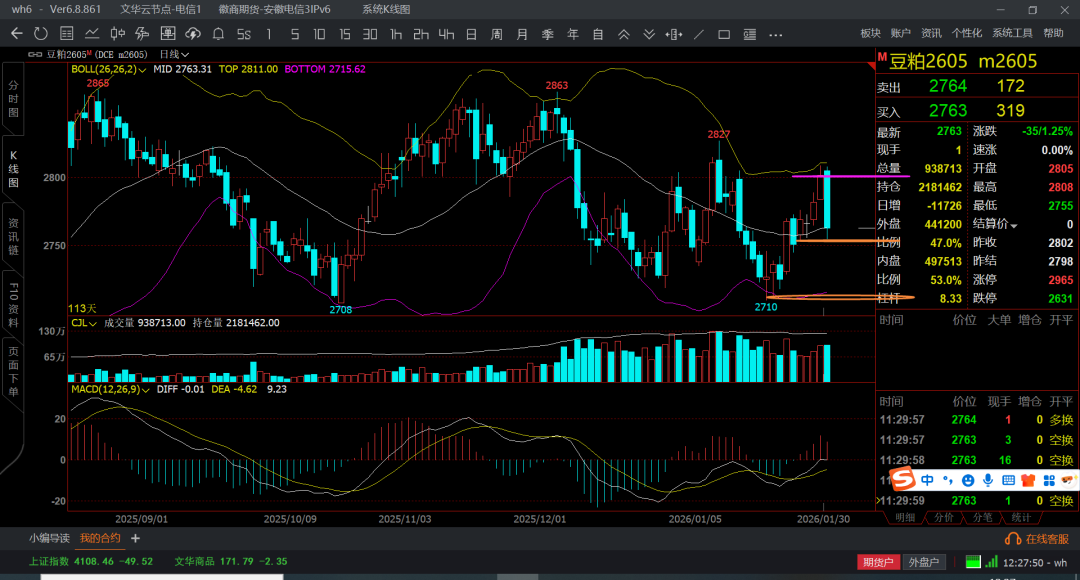Toggle the 1h period chart

396,34
